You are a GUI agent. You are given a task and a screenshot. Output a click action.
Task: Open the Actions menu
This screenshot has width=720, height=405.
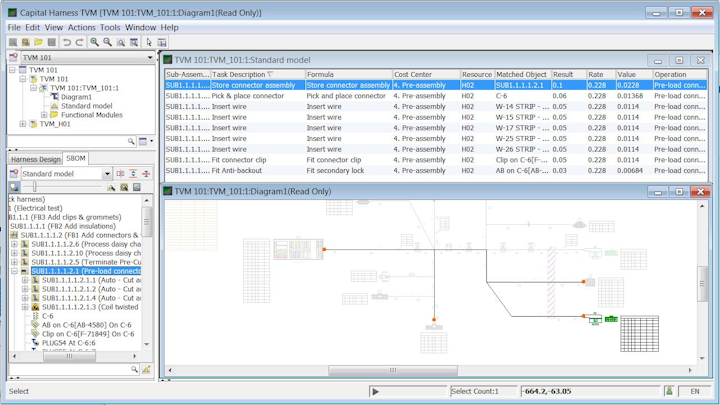[x=82, y=28]
